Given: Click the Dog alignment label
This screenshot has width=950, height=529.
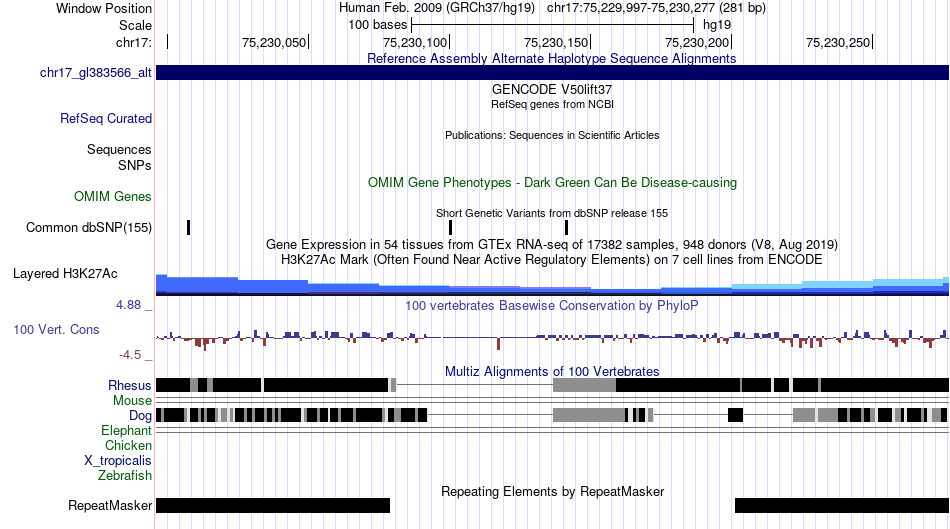Looking at the screenshot, I should pos(141,415).
